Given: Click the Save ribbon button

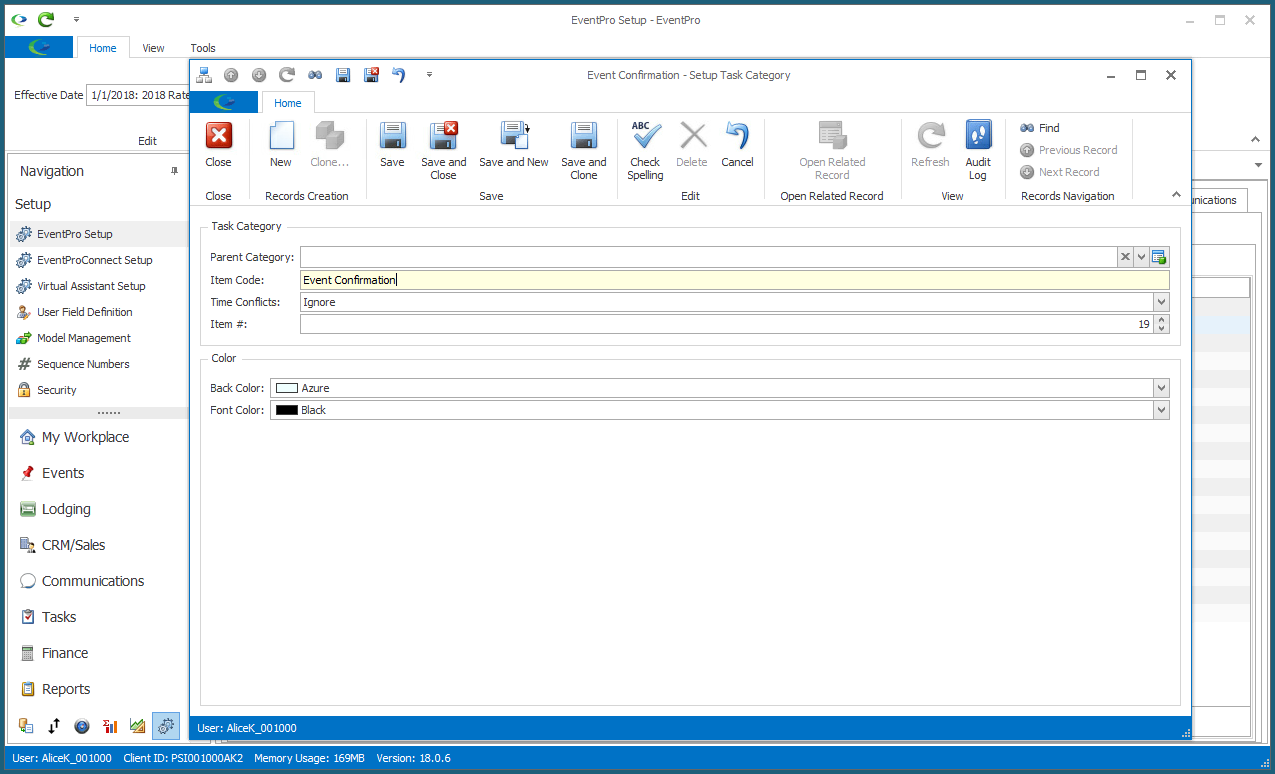Looking at the screenshot, I should pyautogui.click(x=392, y=145).
